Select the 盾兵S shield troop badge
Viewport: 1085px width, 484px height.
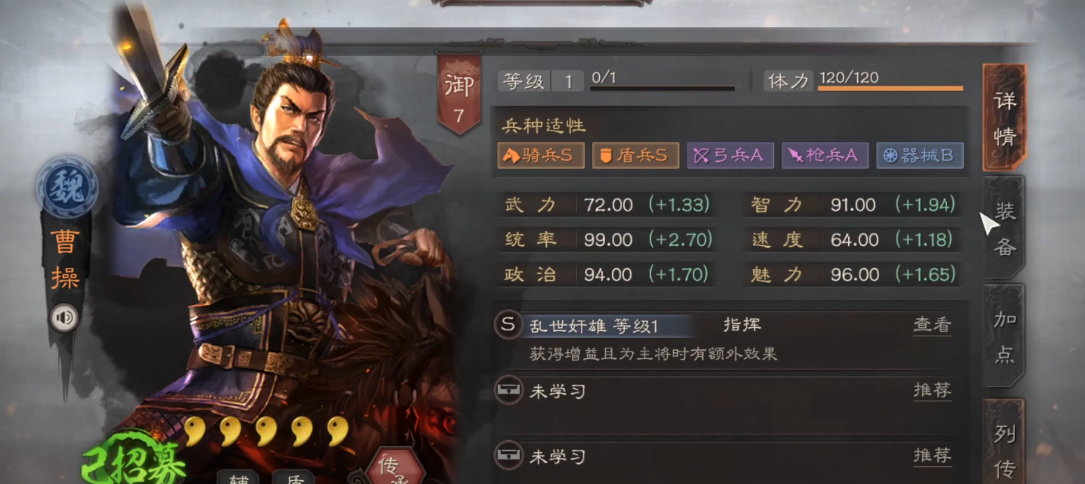click(635, 156)
